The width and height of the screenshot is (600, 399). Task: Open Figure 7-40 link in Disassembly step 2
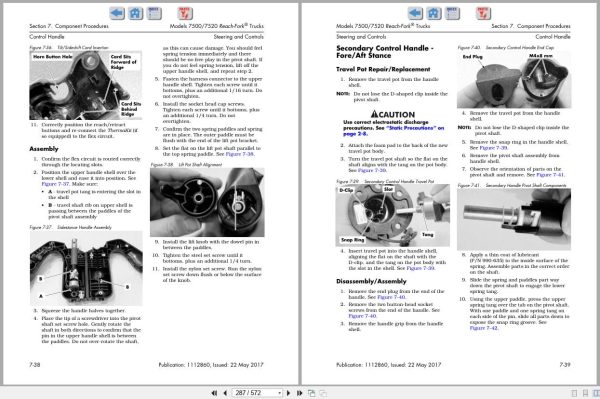(362, 316)
